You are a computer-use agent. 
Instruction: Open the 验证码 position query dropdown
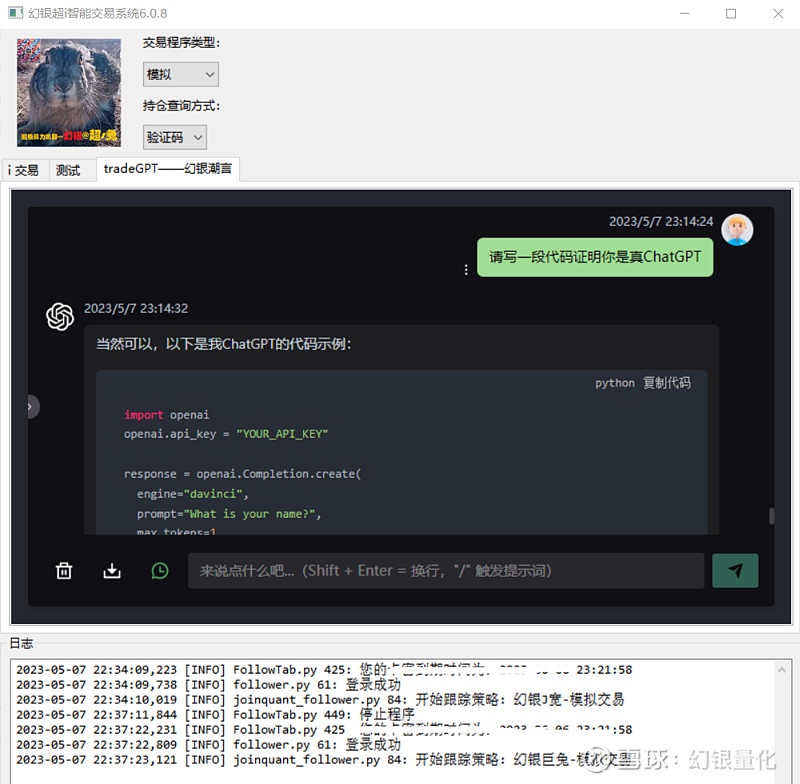(x=174, y=138)
